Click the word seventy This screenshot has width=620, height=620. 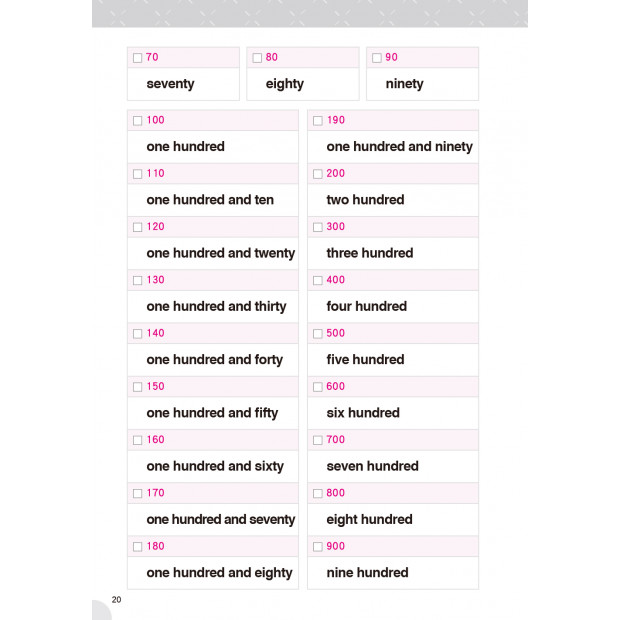(170, 84)
